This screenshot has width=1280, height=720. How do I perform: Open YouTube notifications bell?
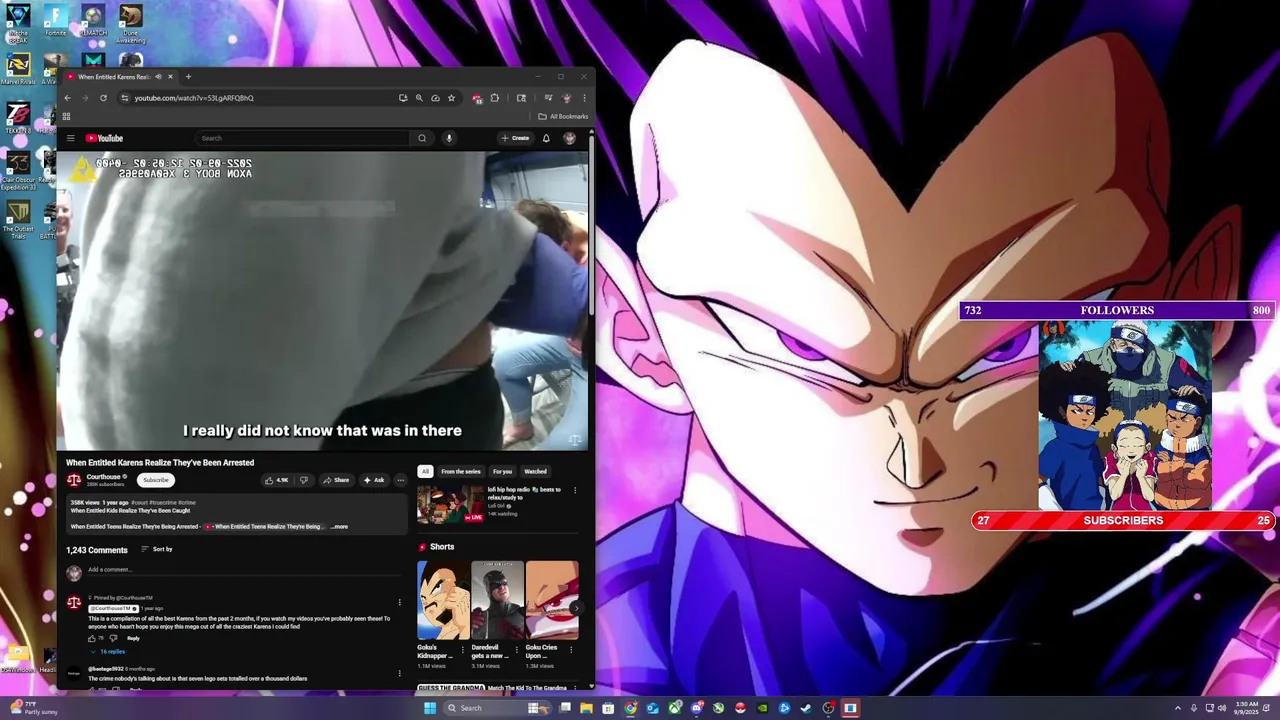point(546,138)
